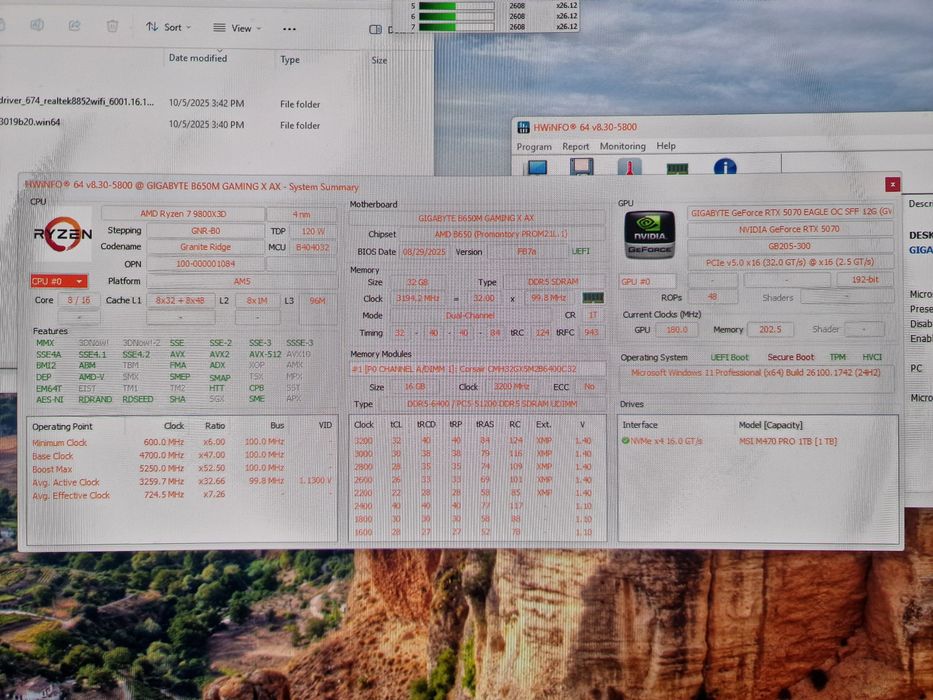Click the DDR5-6400 module type field

(x=494, y=404)
